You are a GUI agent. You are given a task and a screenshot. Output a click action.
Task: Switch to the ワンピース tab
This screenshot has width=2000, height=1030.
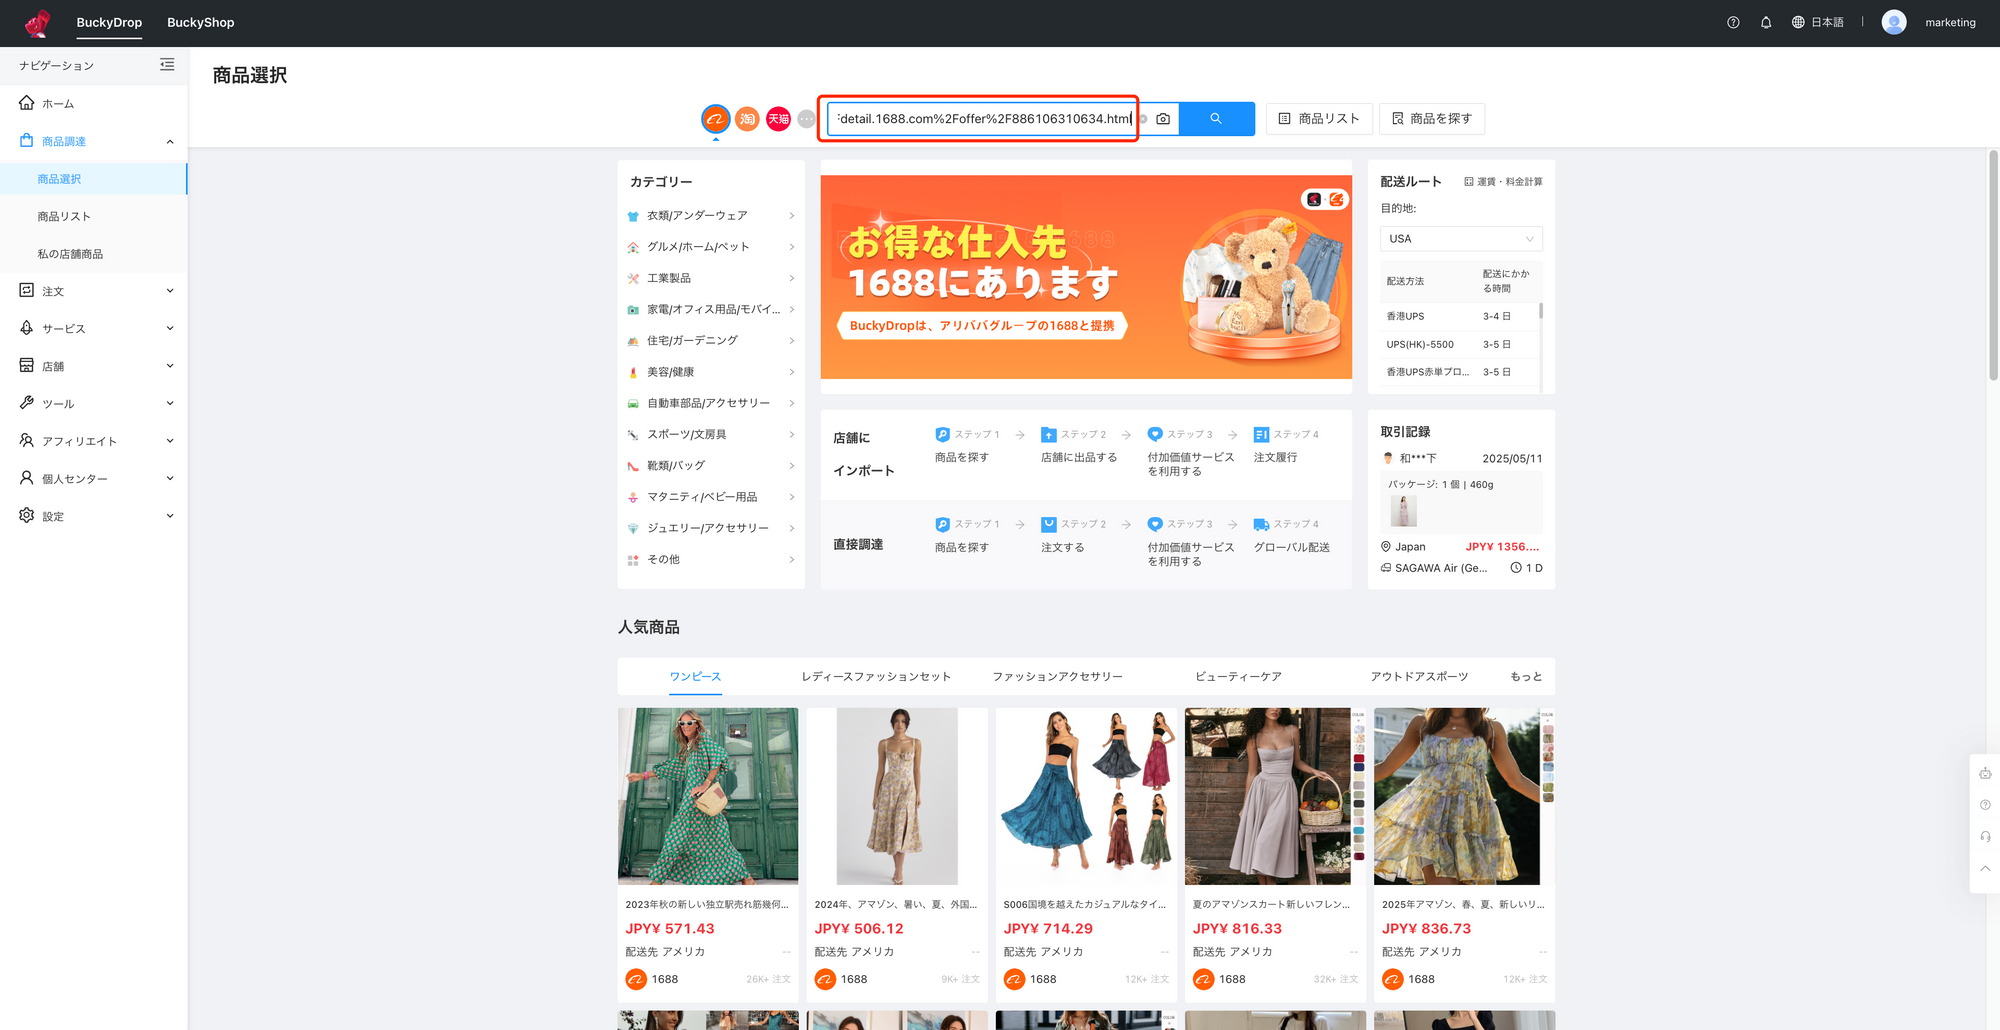click(695, 677)
